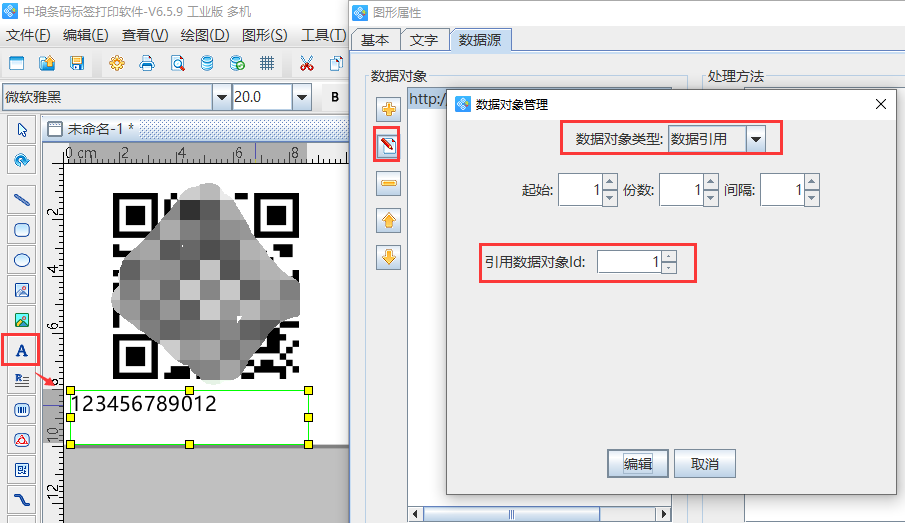Decrease the 间隔 value with down arrow
Screen dimensions: 905x523
811,197
